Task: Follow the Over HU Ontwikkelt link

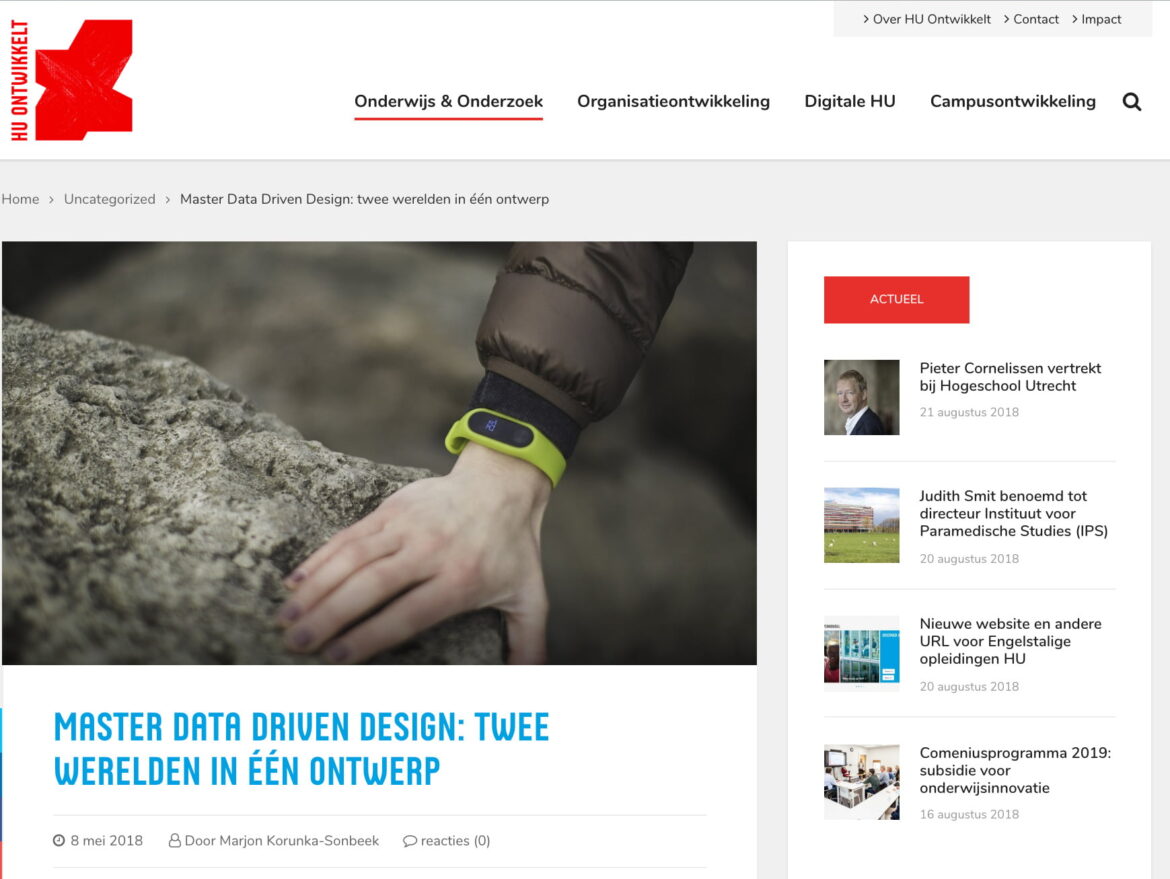Action: pyautogui.click(x=930, y=19)
